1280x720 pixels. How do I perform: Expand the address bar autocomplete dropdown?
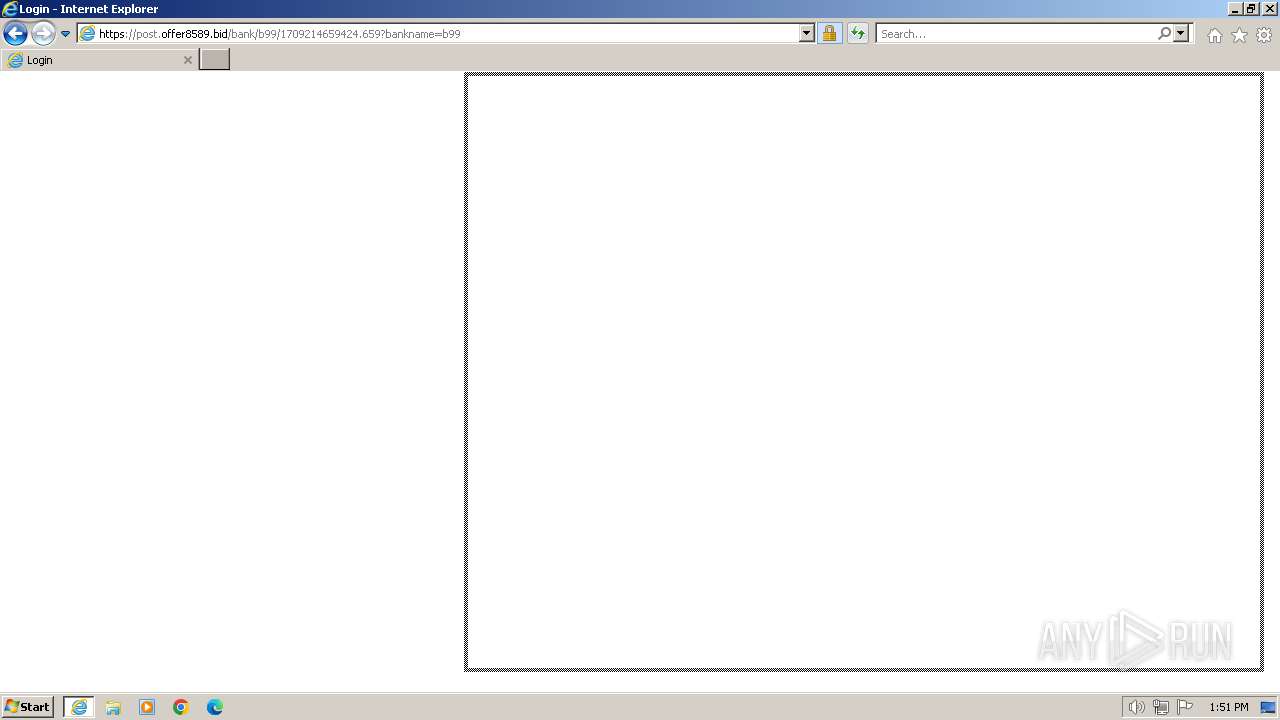[x=807, y=33]
